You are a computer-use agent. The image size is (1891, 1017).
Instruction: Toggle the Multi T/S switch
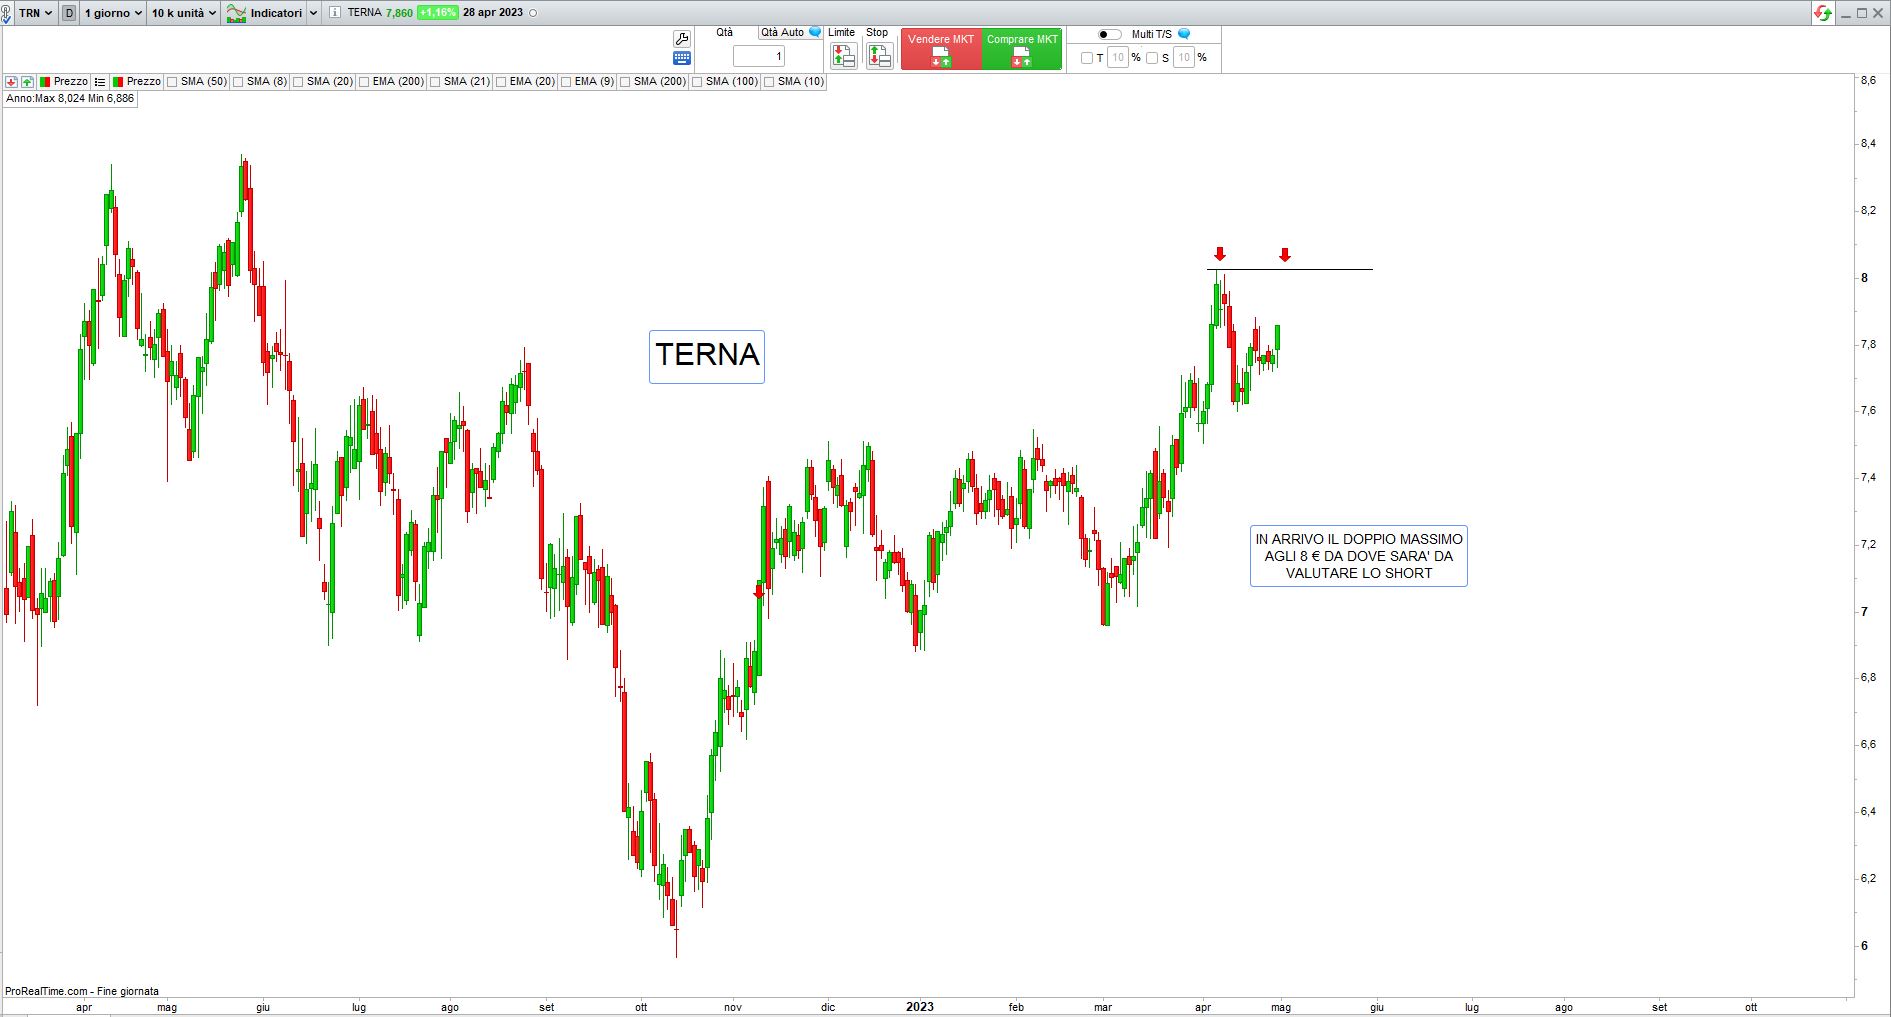tap(1109, 34)
